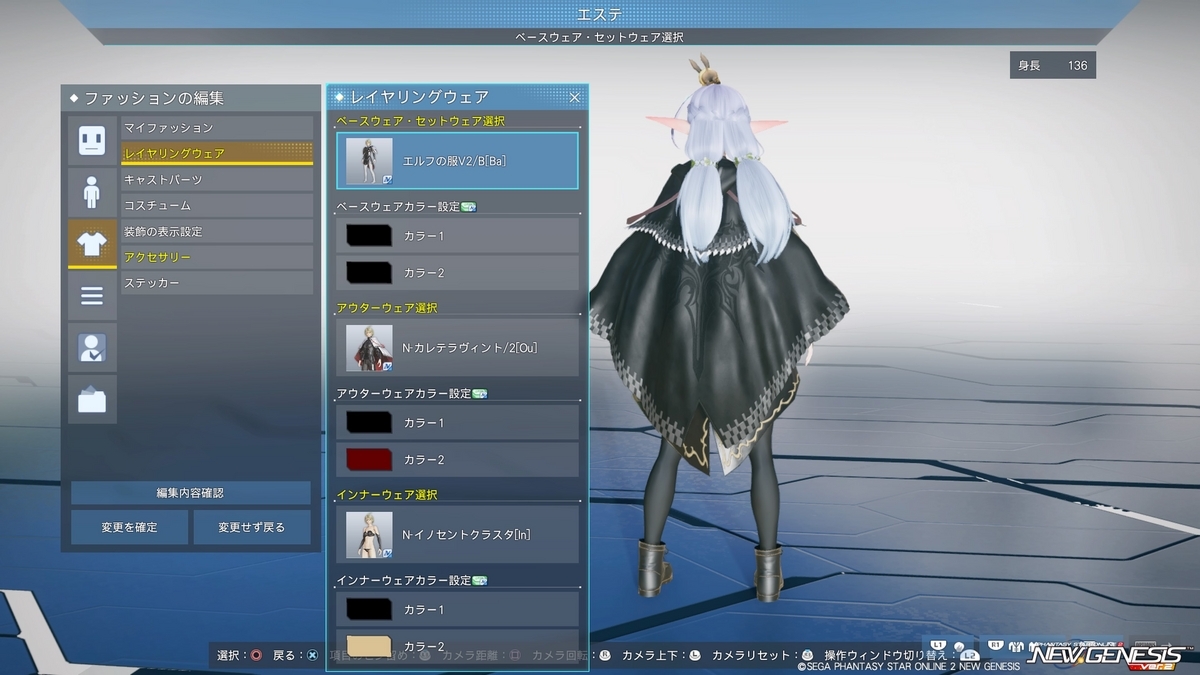
Task: Click circle button icon beside 選択
Action: click(x=256, y=655)
